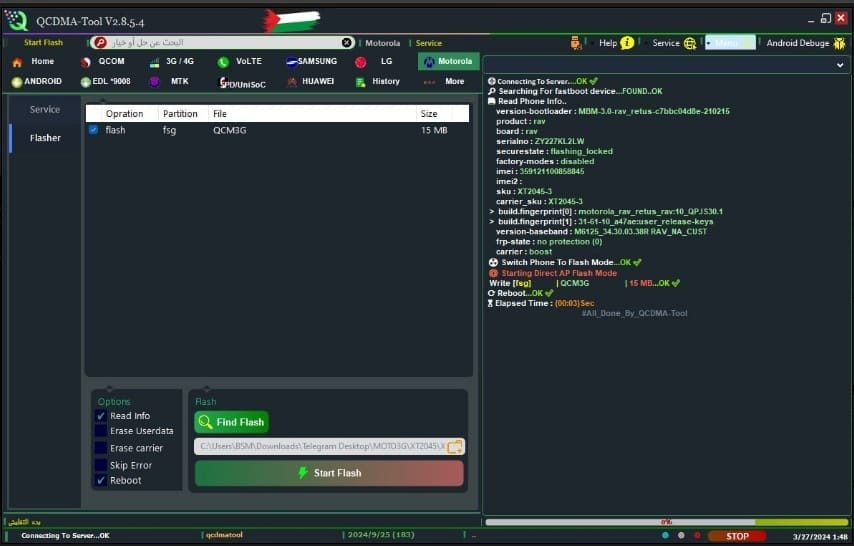Open the 3G / 4G tab
The image size is (854, 546).
(172, 62)
